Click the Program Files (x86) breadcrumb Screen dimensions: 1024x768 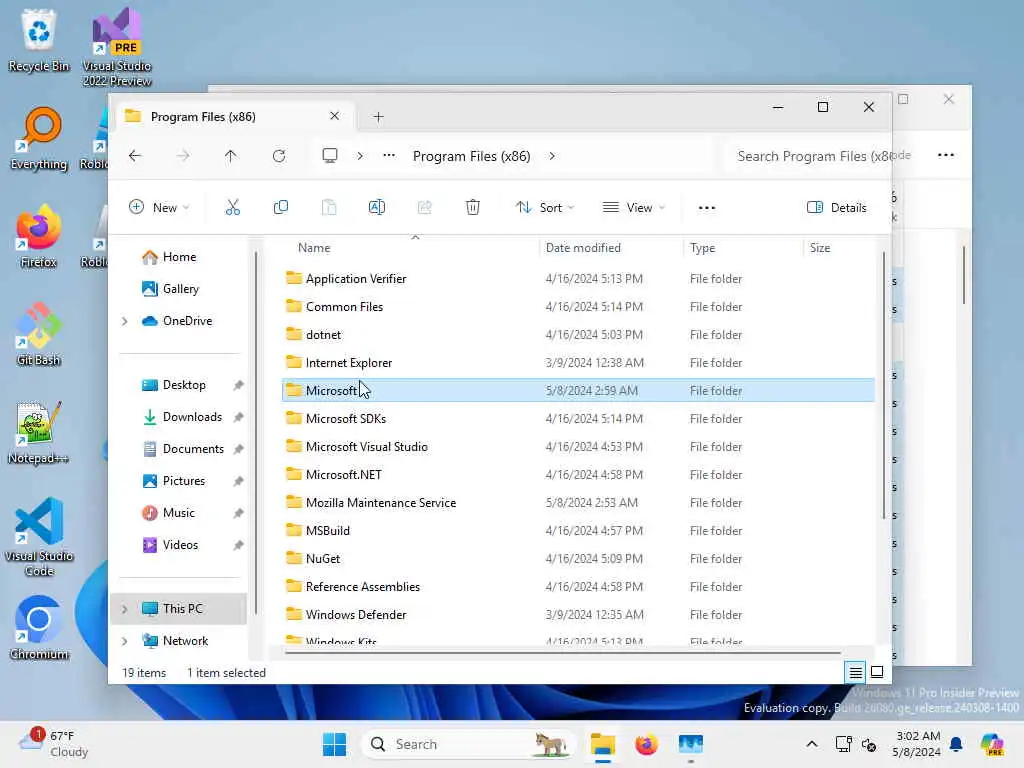click(472, 156)
